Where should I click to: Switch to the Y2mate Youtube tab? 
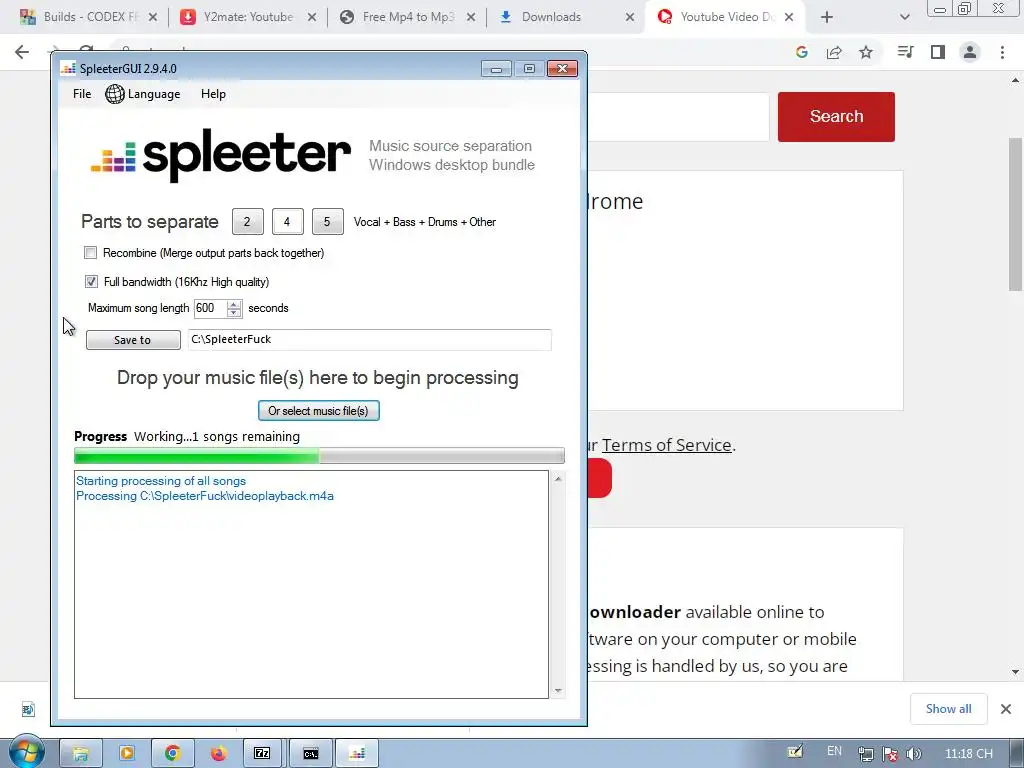point(248,17)
